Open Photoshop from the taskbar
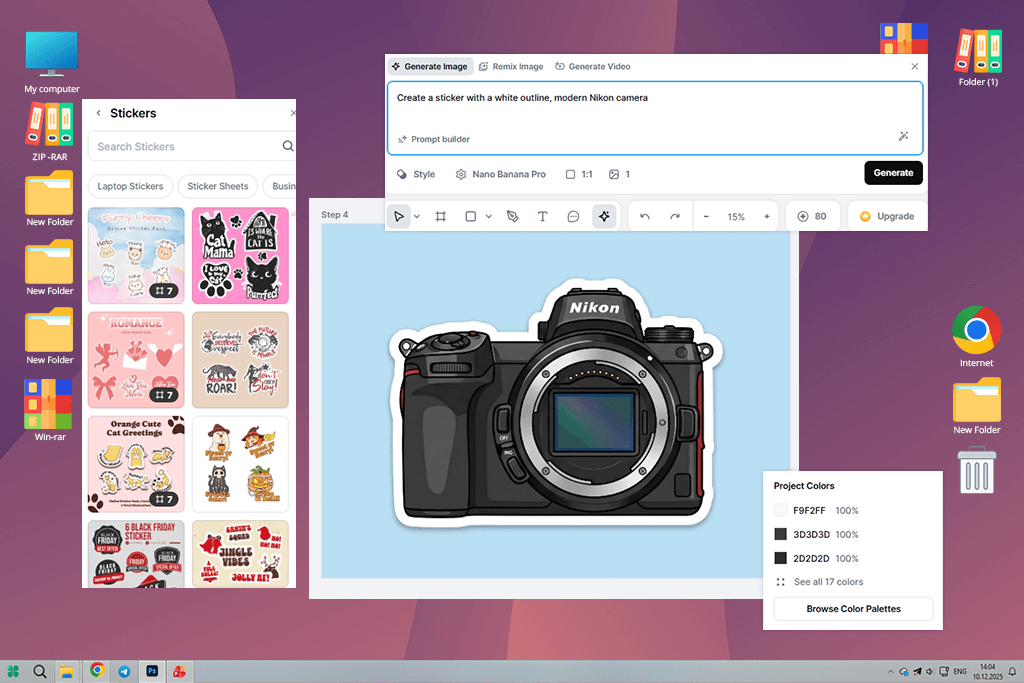Viewport: 1024px width, 683px height. click(x=152, y=671)
